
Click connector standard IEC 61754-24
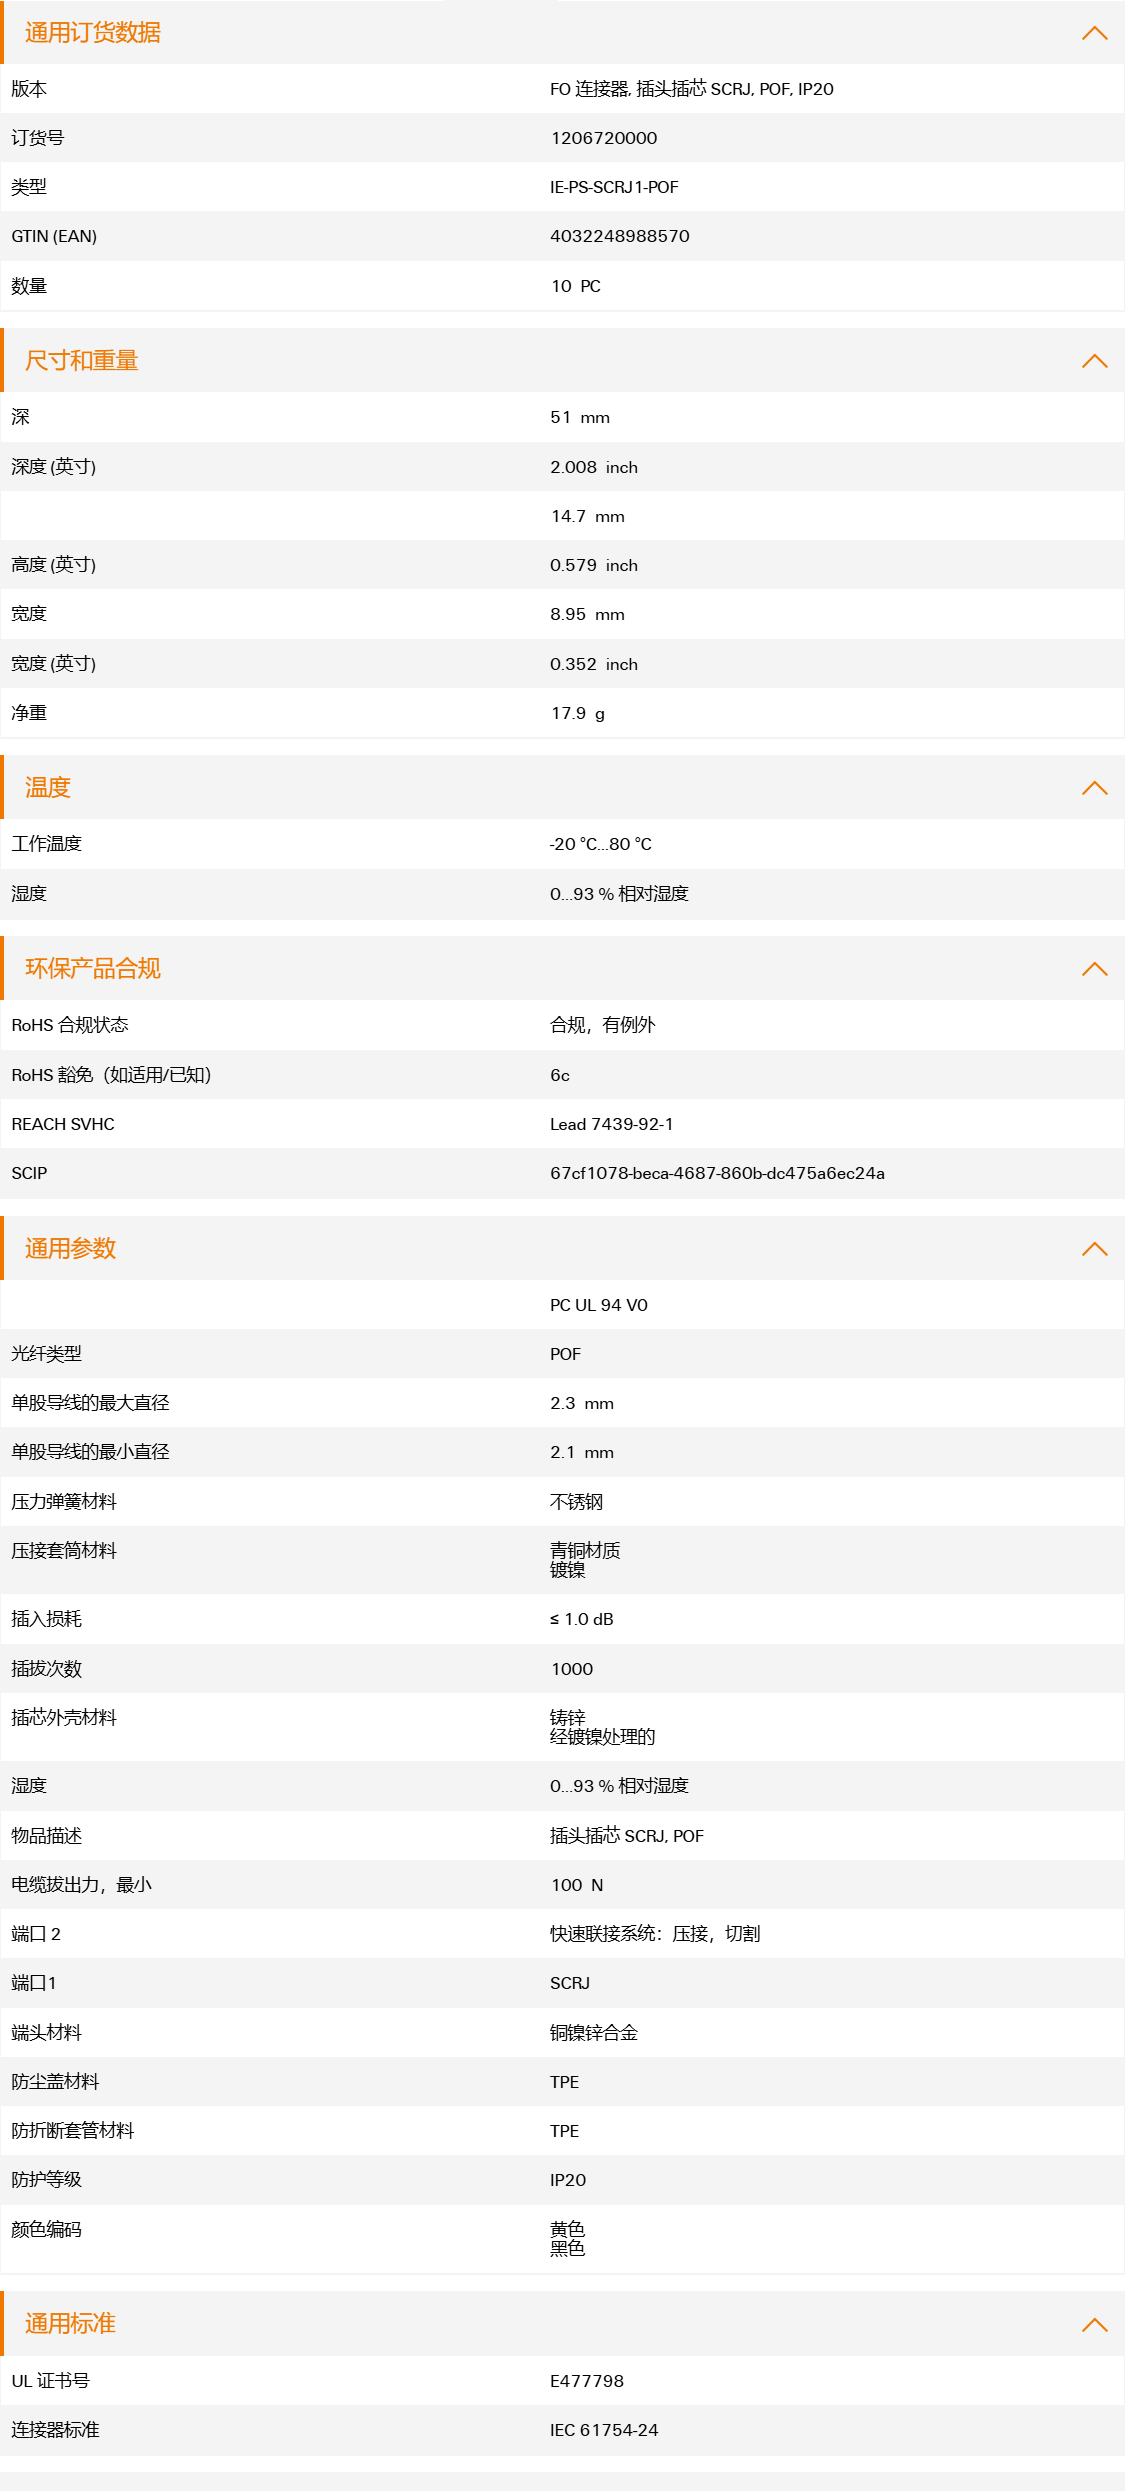(604, 2430)
